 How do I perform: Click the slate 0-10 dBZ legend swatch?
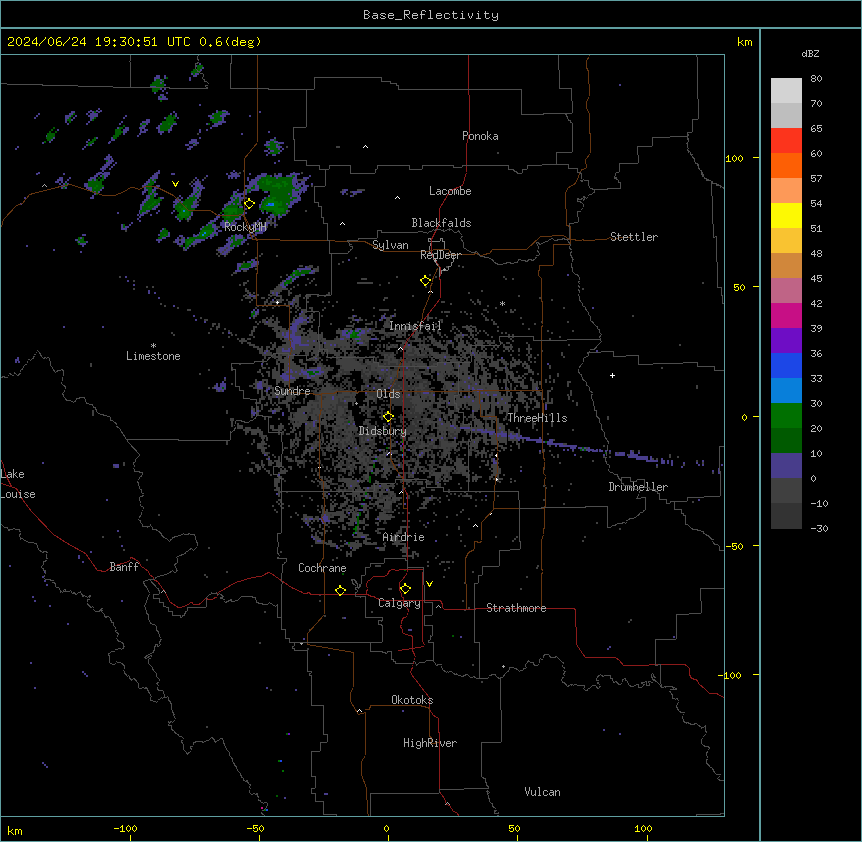[786, 466]
